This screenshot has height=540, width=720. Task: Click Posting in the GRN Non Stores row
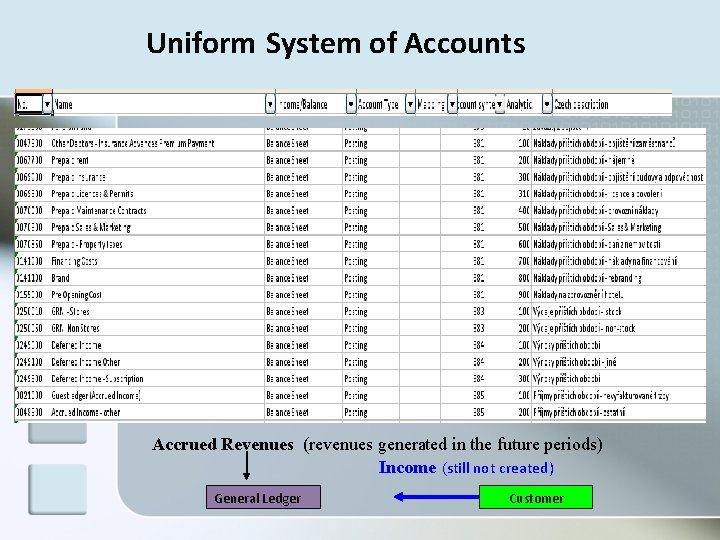[356, 328]
